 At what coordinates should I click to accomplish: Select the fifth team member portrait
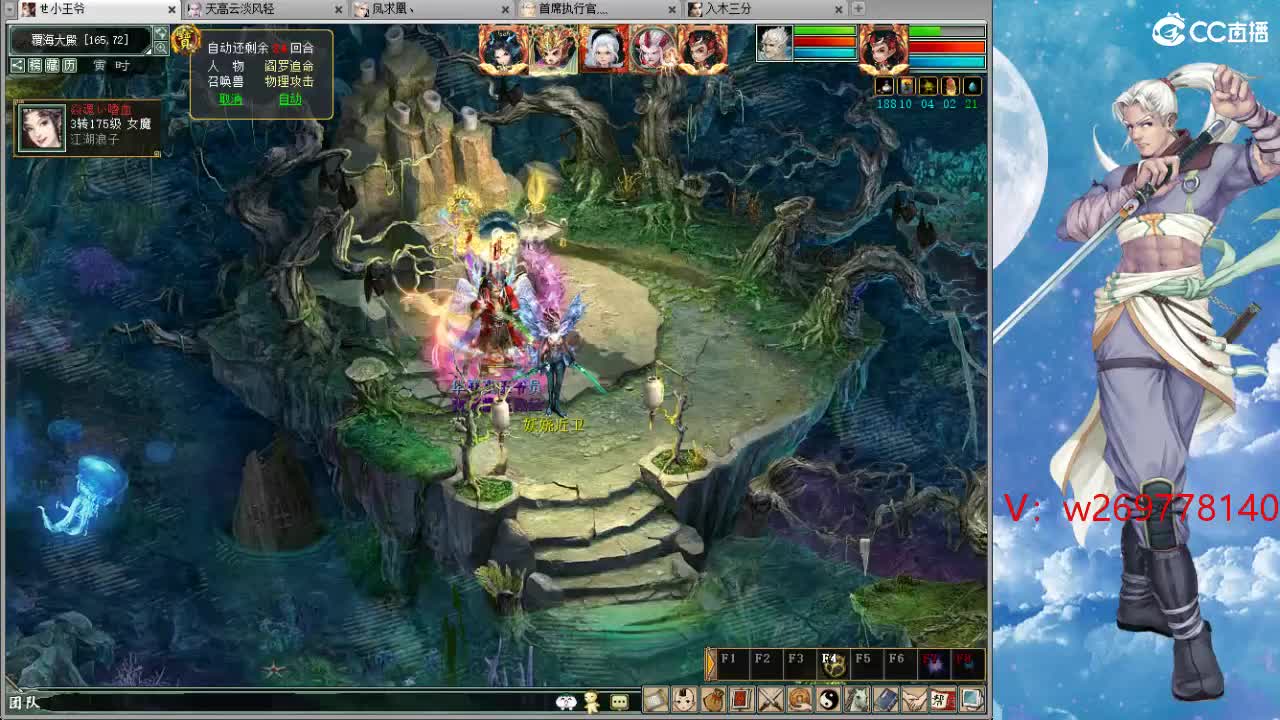(x=703, y=49)
